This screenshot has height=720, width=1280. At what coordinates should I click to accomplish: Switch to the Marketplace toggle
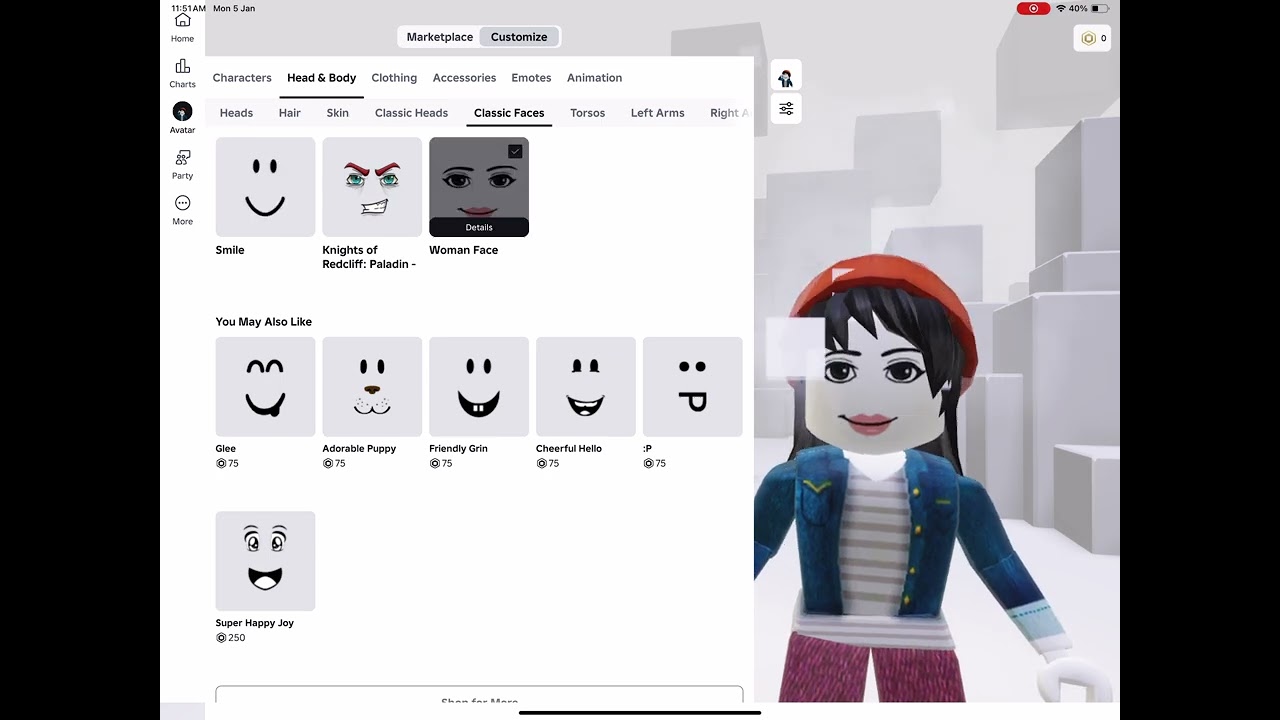440,37
